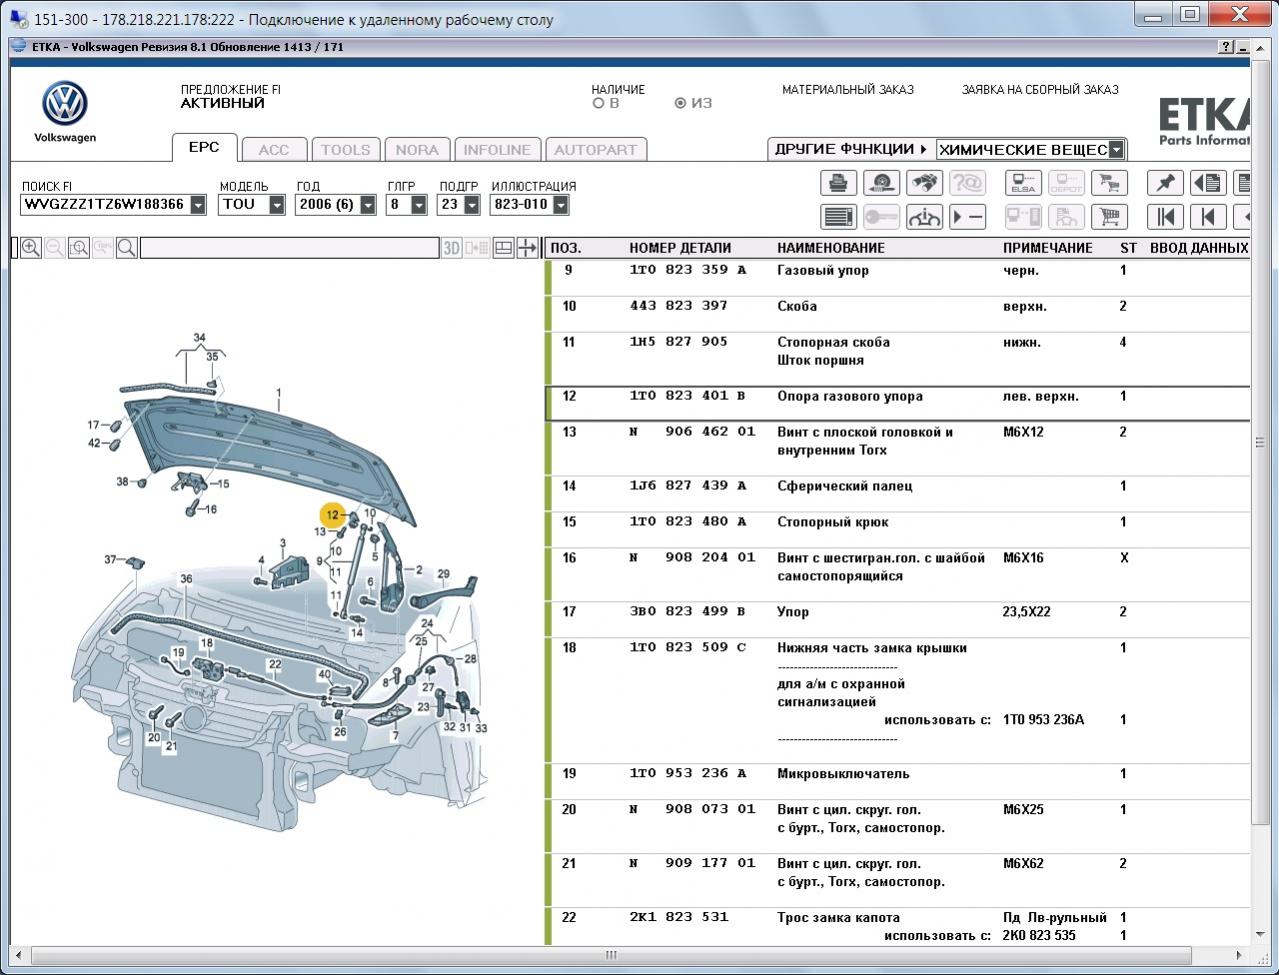Select the 'В' availability radio button
The image size is (1279, 975).
[598, 103]
